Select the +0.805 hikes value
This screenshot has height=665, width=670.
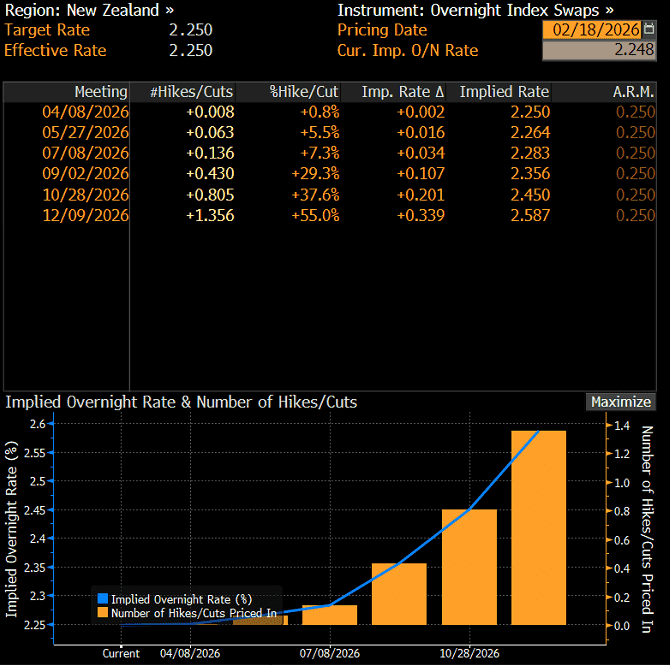pyautogui.click(x=210, y=195)
